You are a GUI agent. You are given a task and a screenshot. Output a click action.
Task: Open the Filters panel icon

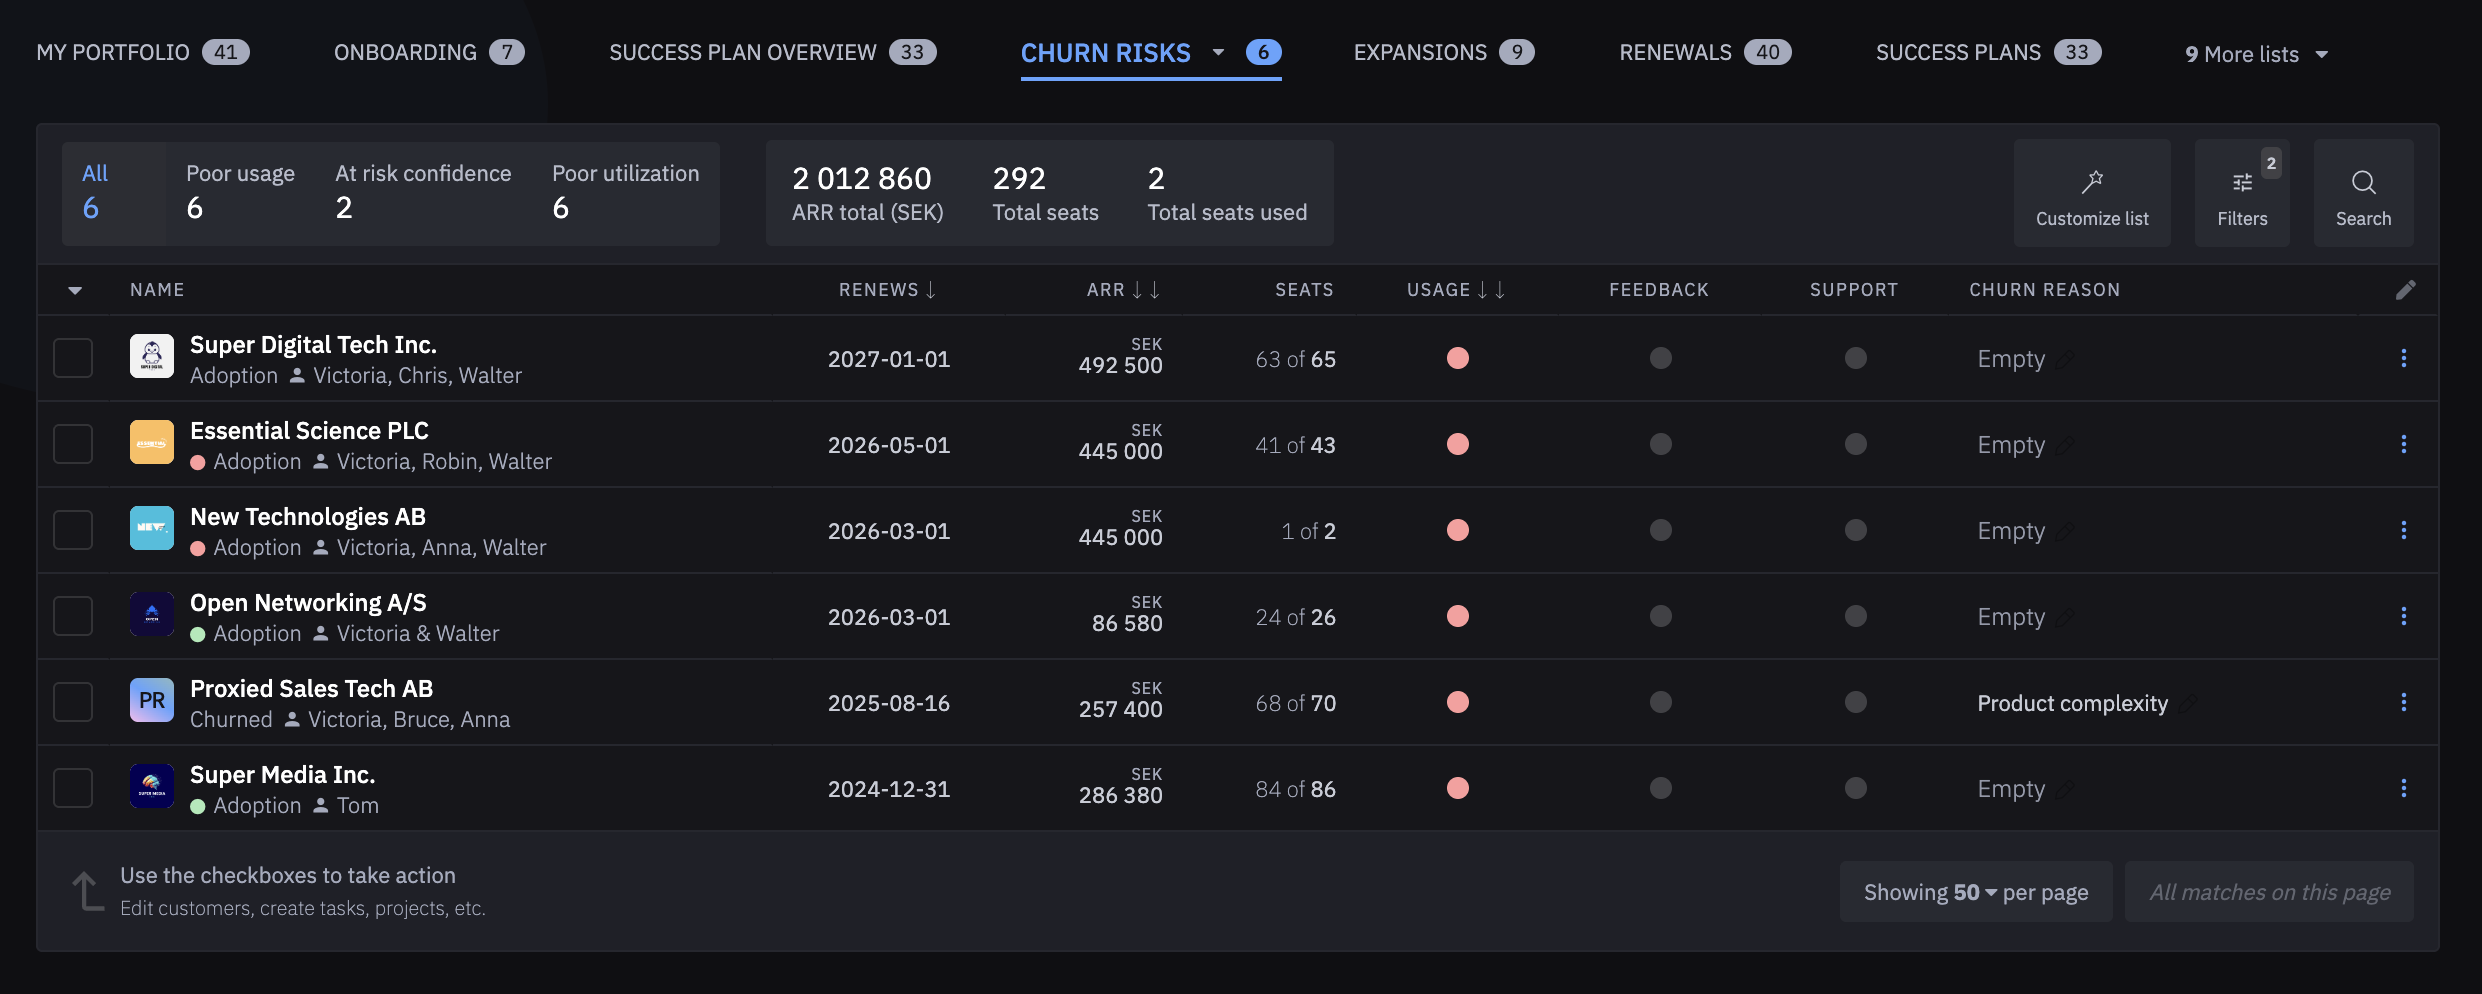click(x=2241, y=183)
